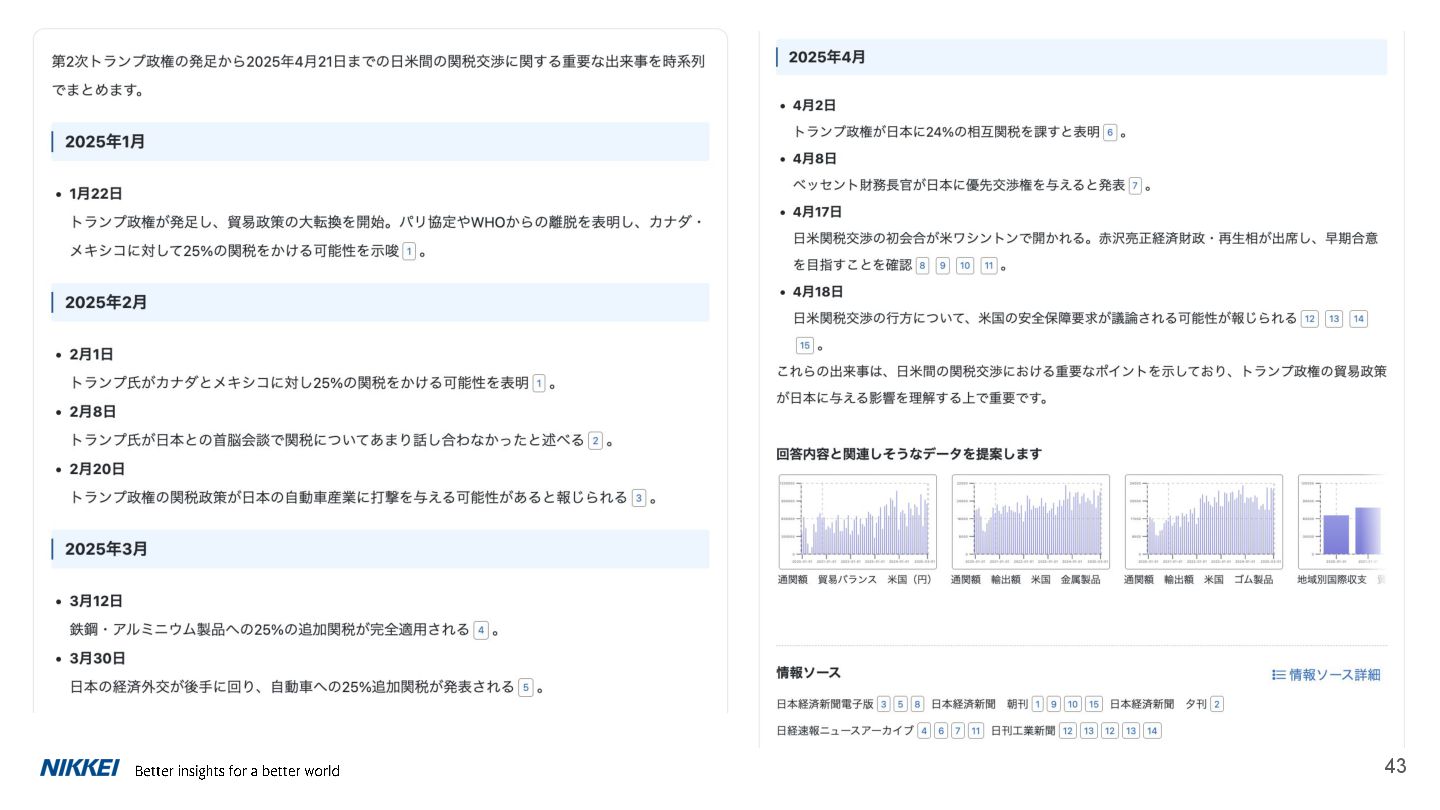Select source badge 9 beside 日本経済新聞 朝刊

1054,704
